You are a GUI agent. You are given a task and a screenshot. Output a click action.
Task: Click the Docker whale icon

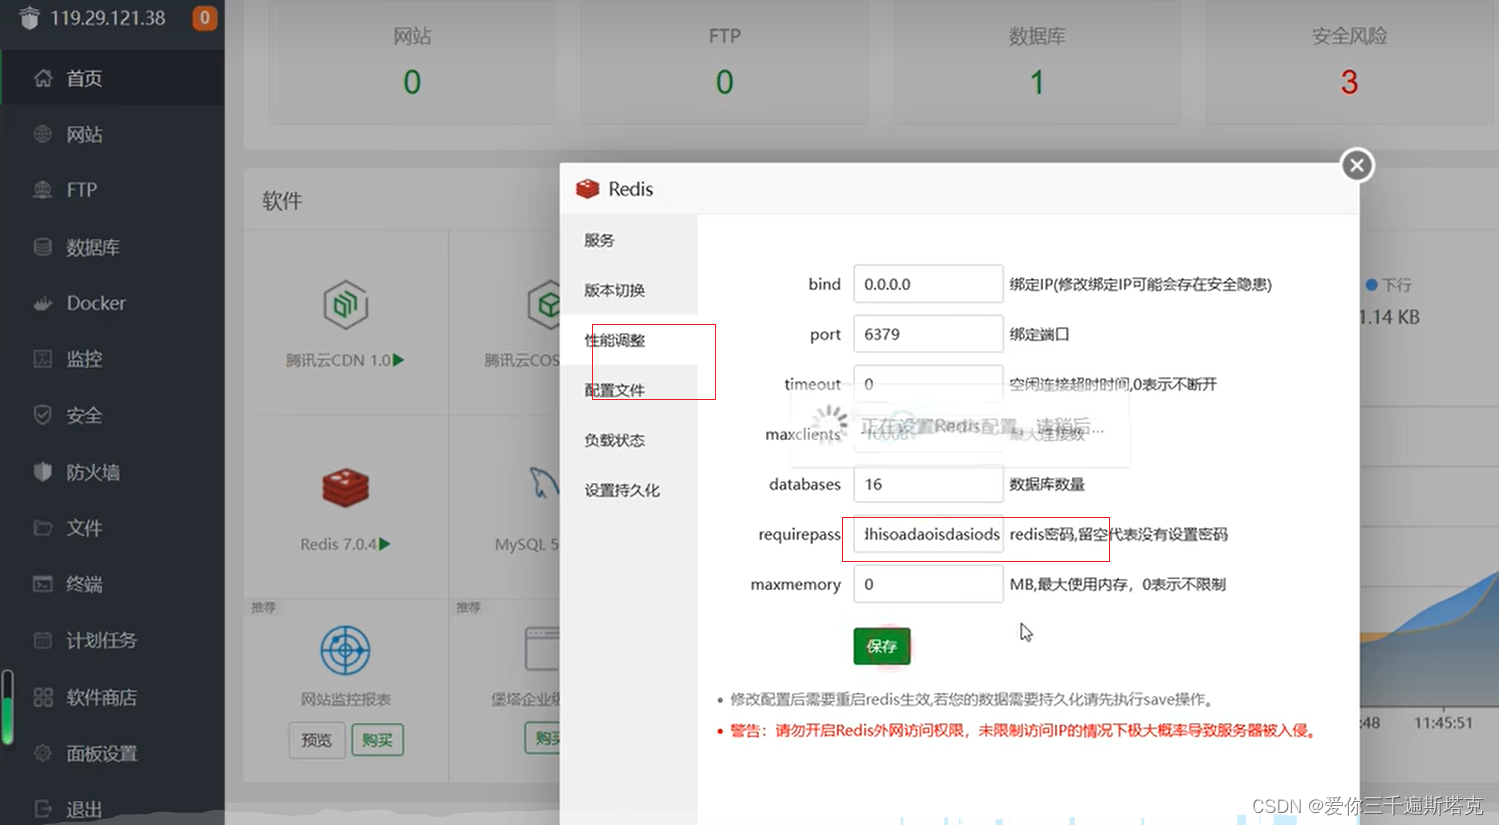point(43,303)
